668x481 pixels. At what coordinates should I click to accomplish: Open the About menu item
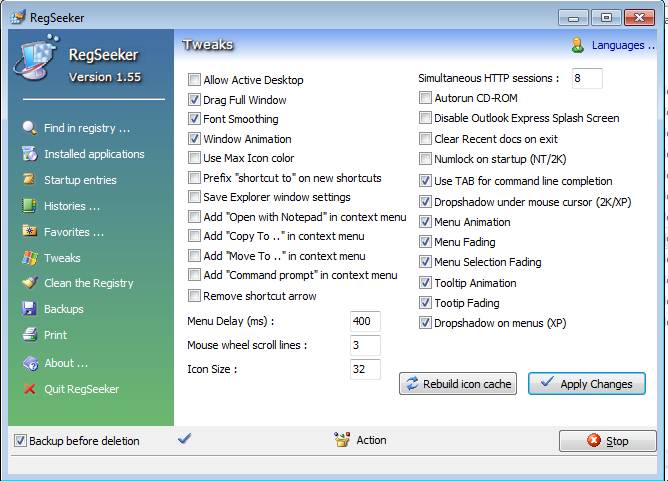[66, 363]
